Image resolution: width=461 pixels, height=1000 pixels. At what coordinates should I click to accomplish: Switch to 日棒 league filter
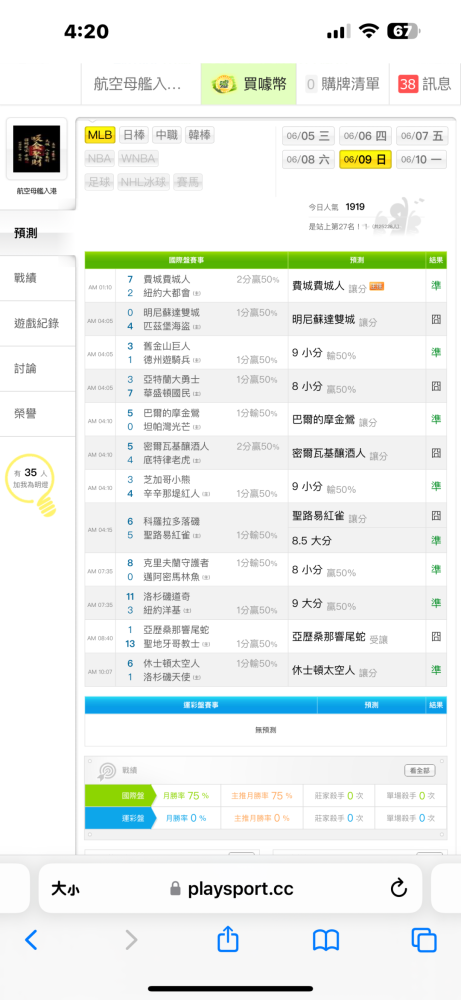tap(134, 135)
